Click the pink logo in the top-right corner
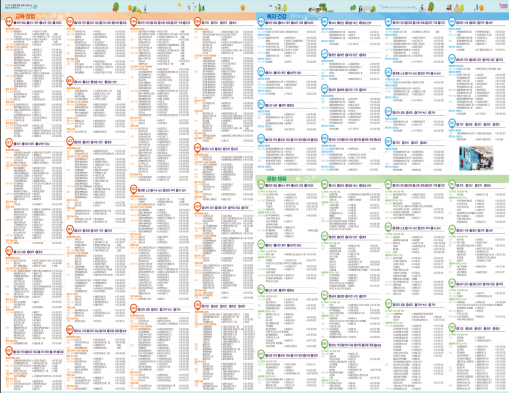 tap(504, 6)
